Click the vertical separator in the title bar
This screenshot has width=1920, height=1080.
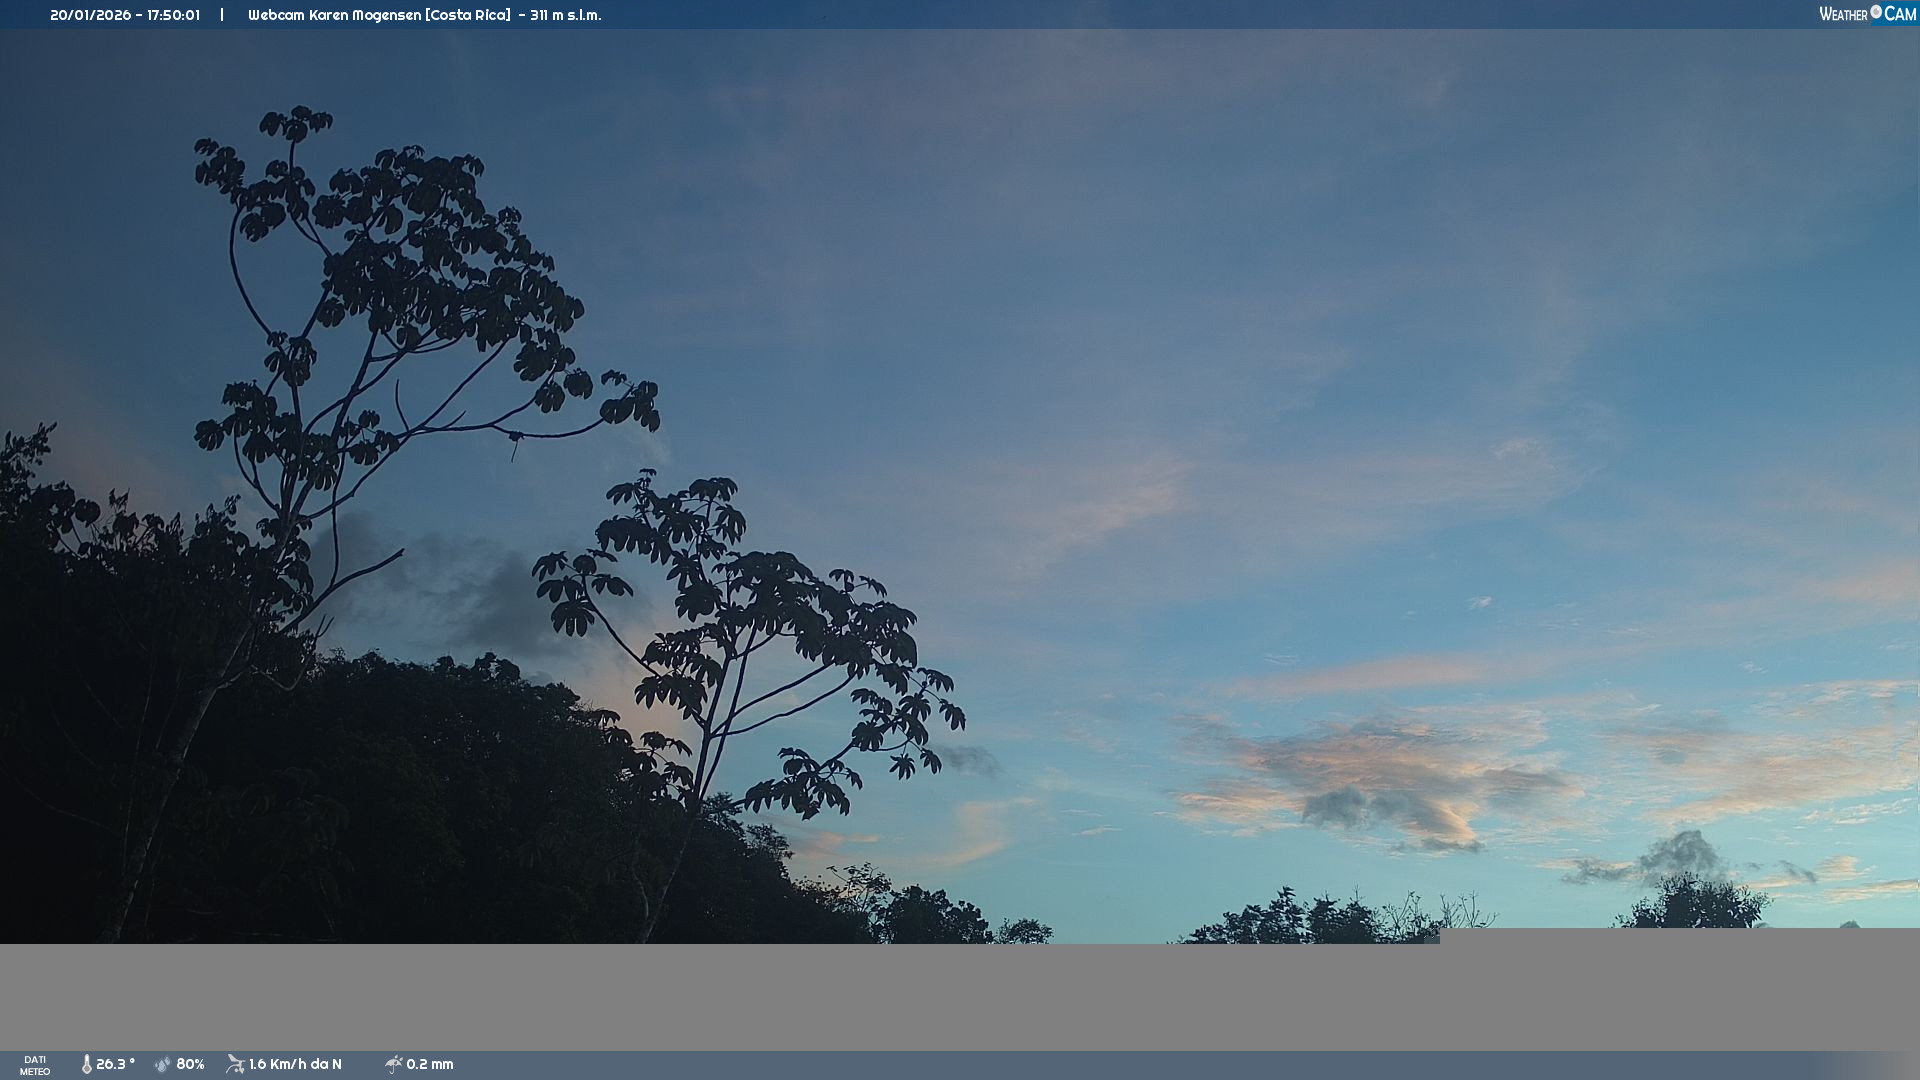click(222, 15)
